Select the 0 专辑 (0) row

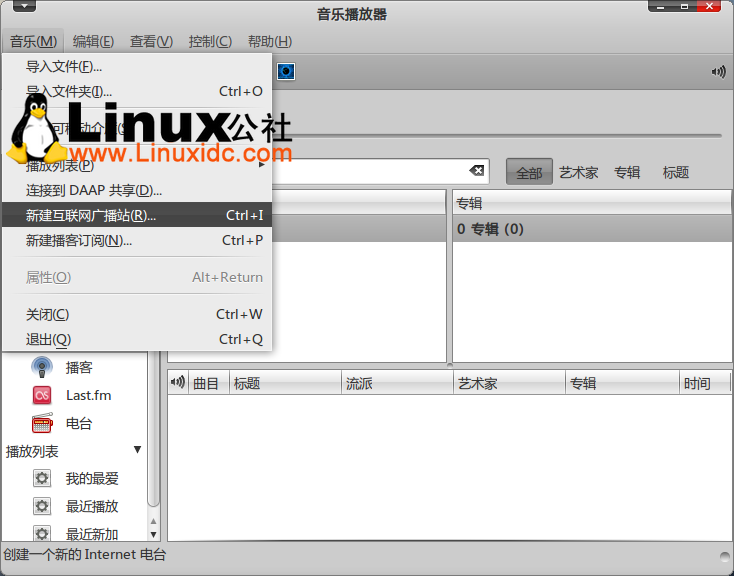592,229
